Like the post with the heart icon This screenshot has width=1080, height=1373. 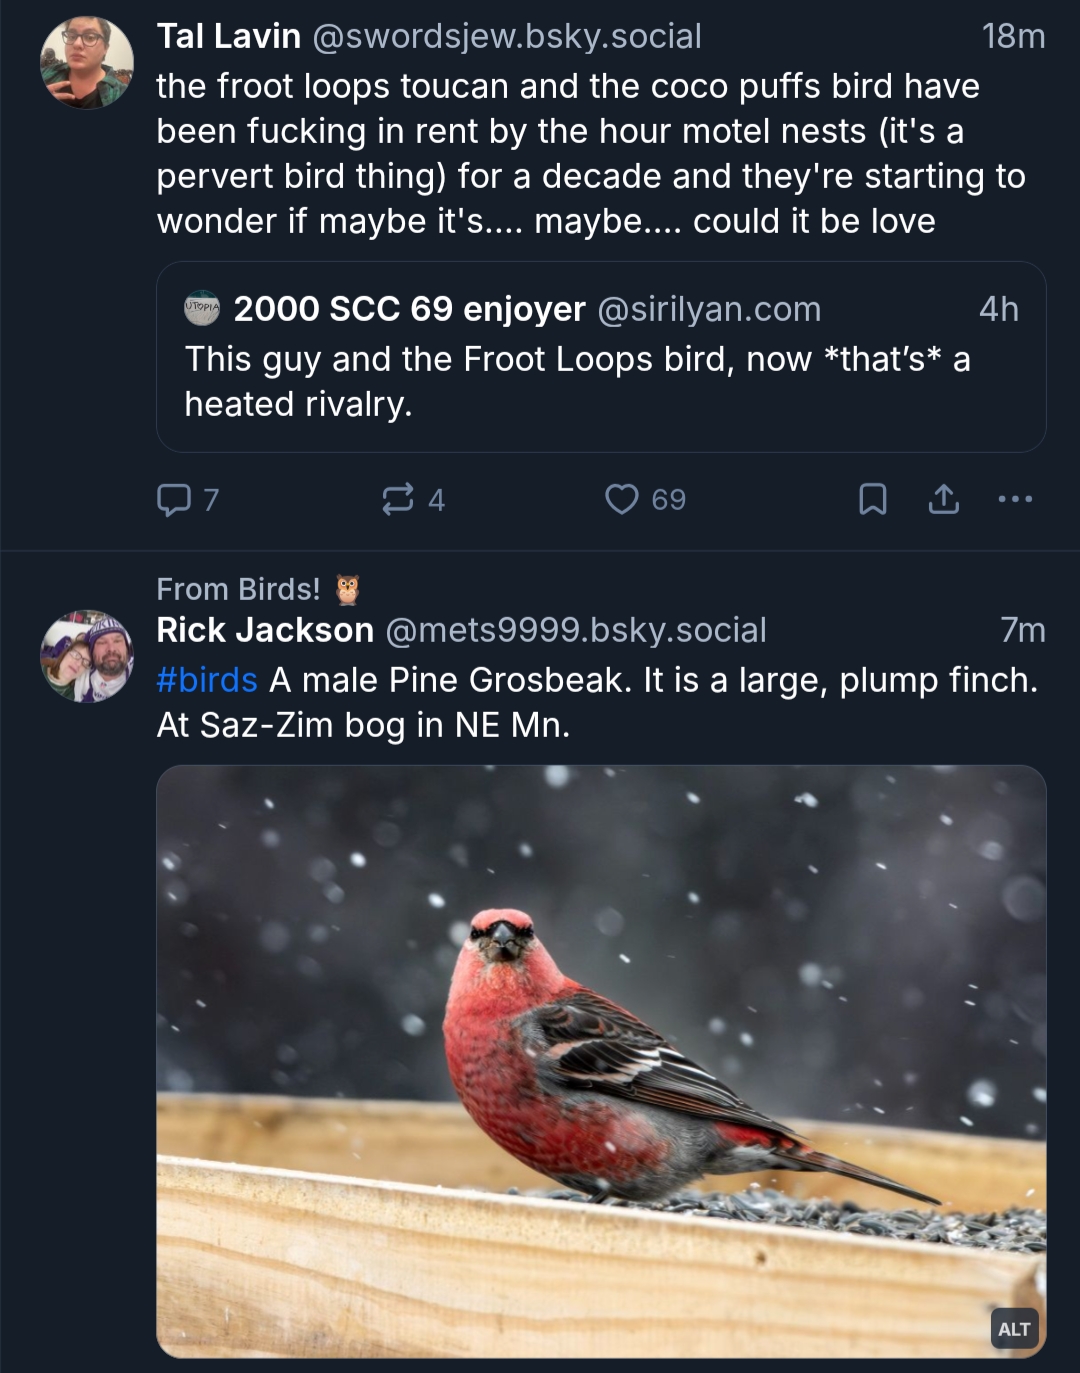coord(622,499)
